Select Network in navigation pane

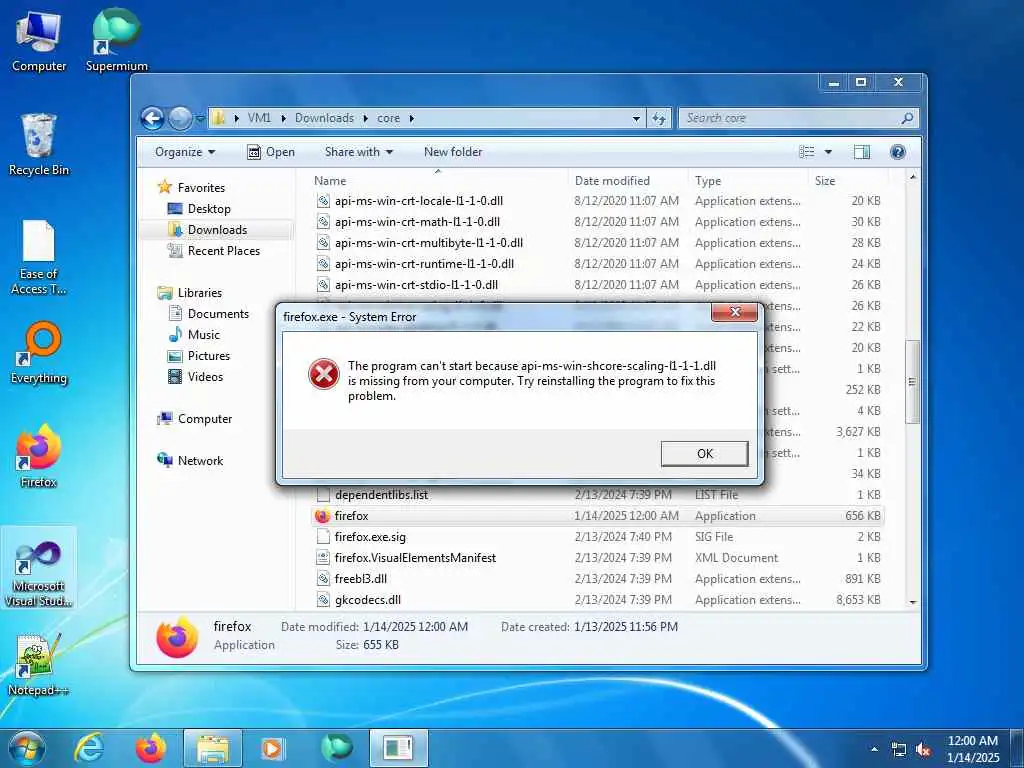pos(200,460)
